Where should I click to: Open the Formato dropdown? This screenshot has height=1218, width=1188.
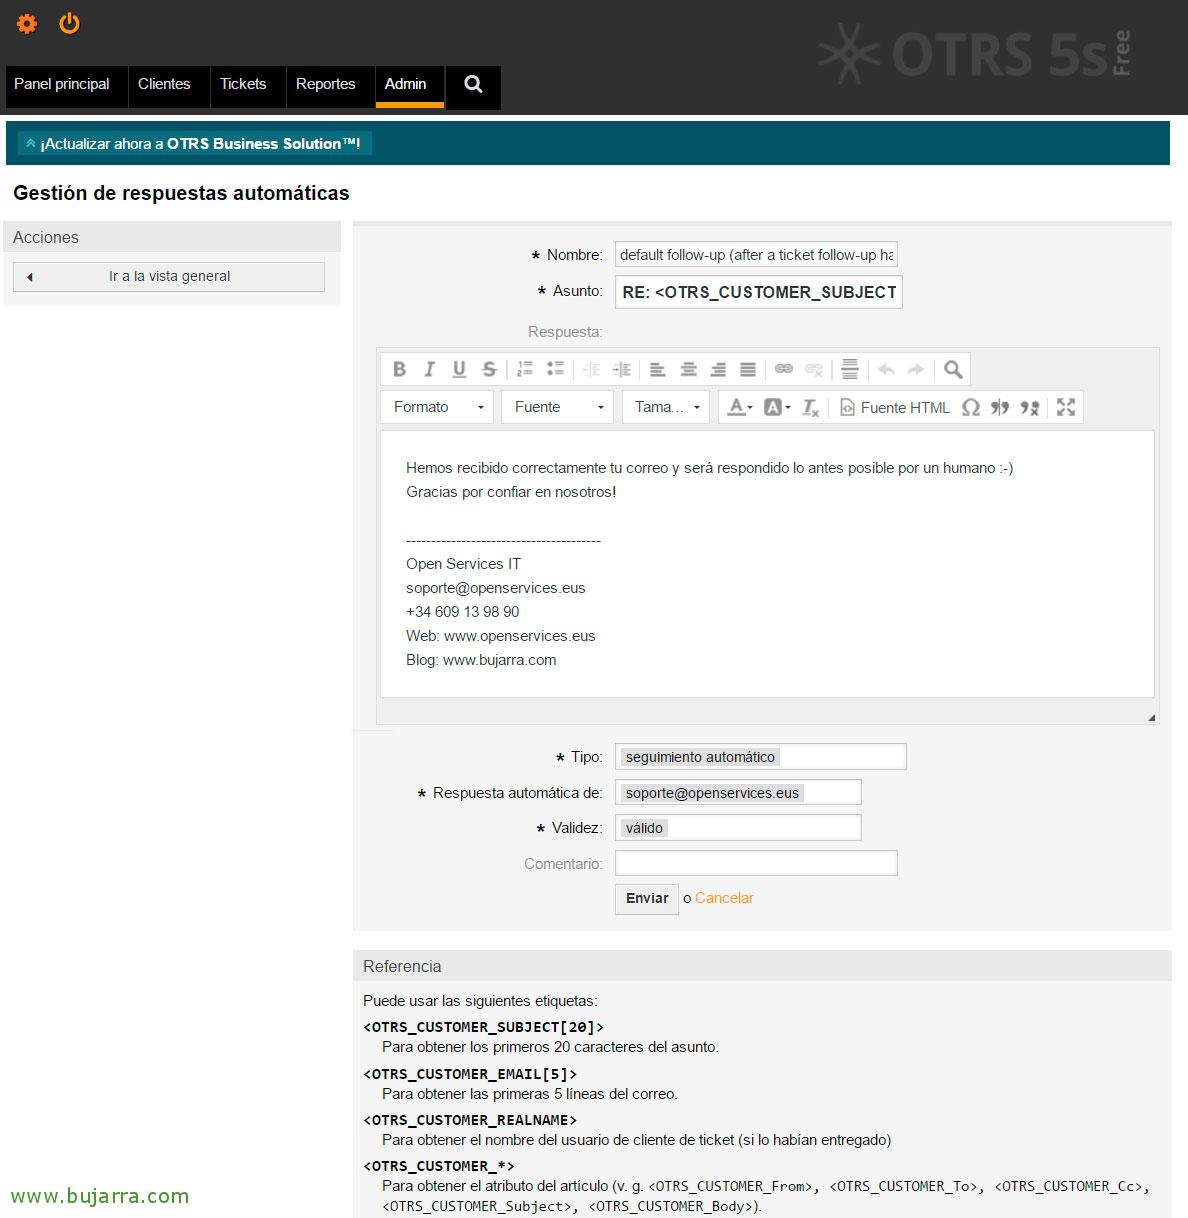438,407
